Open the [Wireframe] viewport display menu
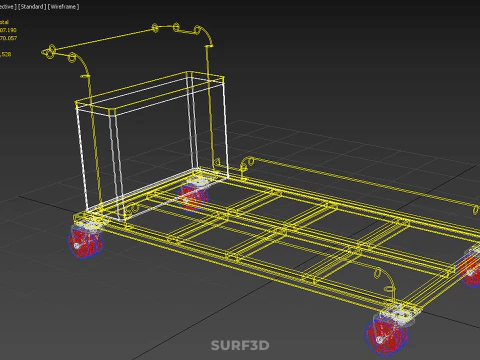This screenshot has width=480, height=360. point(63,7)
